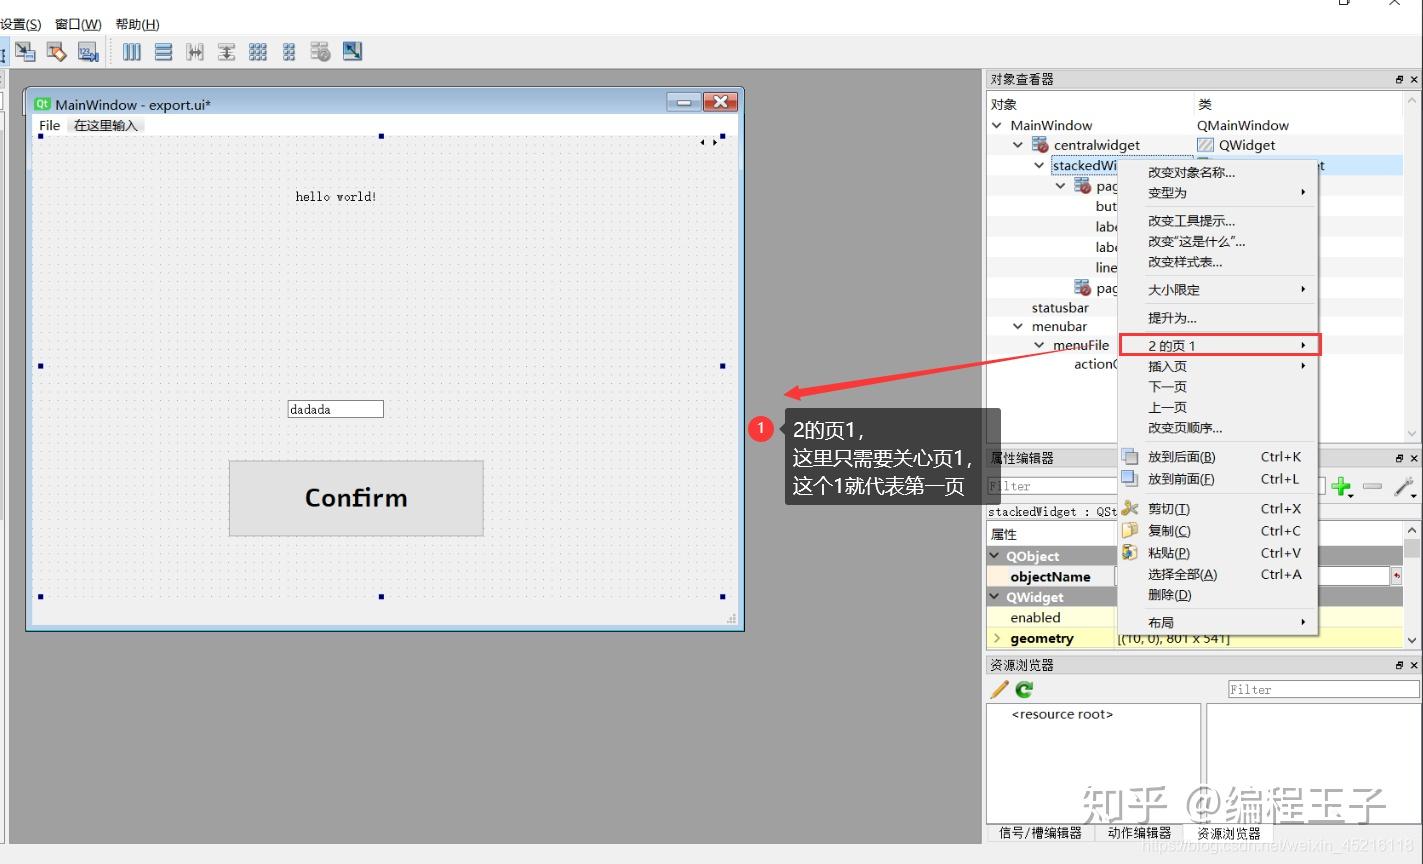1423x864 pixels.
Task: Apply vertical layout from toolbar
Action: click(163, 52)
